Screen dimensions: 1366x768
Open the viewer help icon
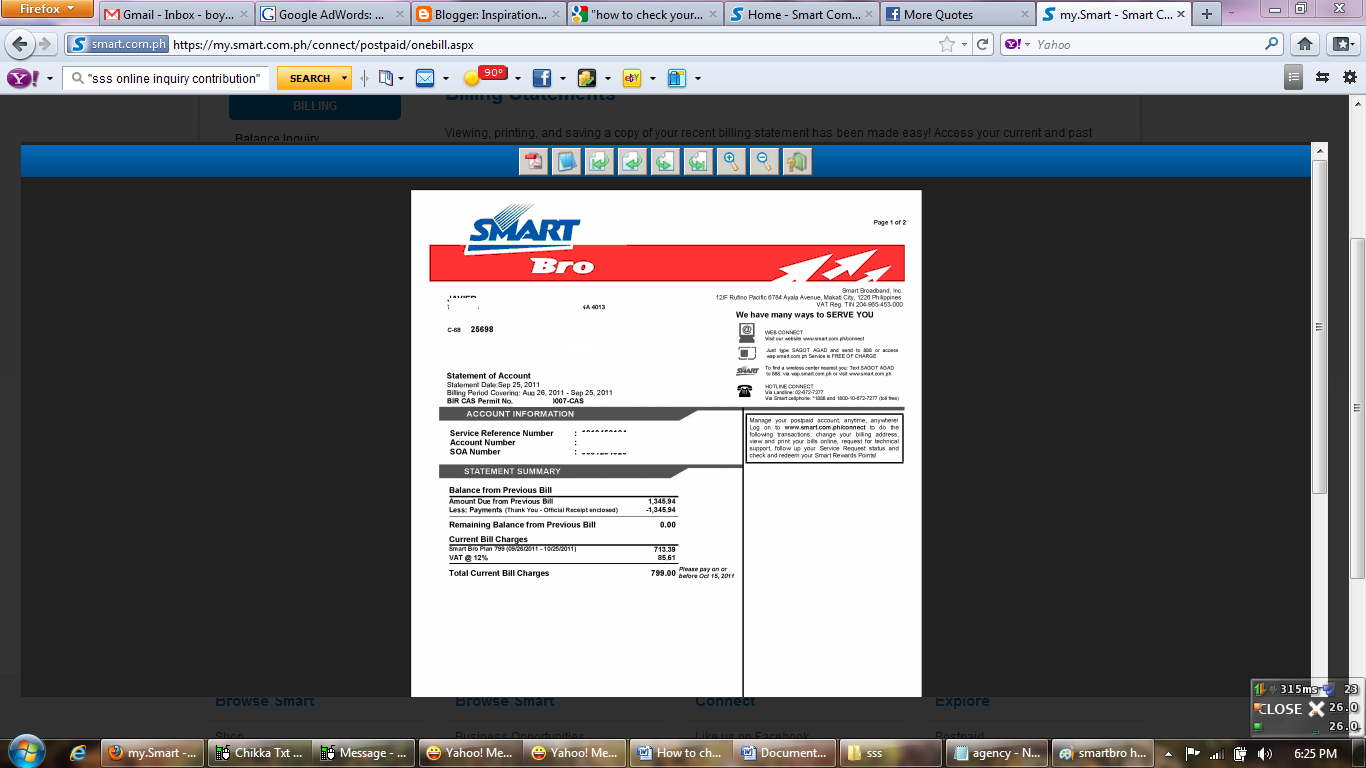[797, 161]
